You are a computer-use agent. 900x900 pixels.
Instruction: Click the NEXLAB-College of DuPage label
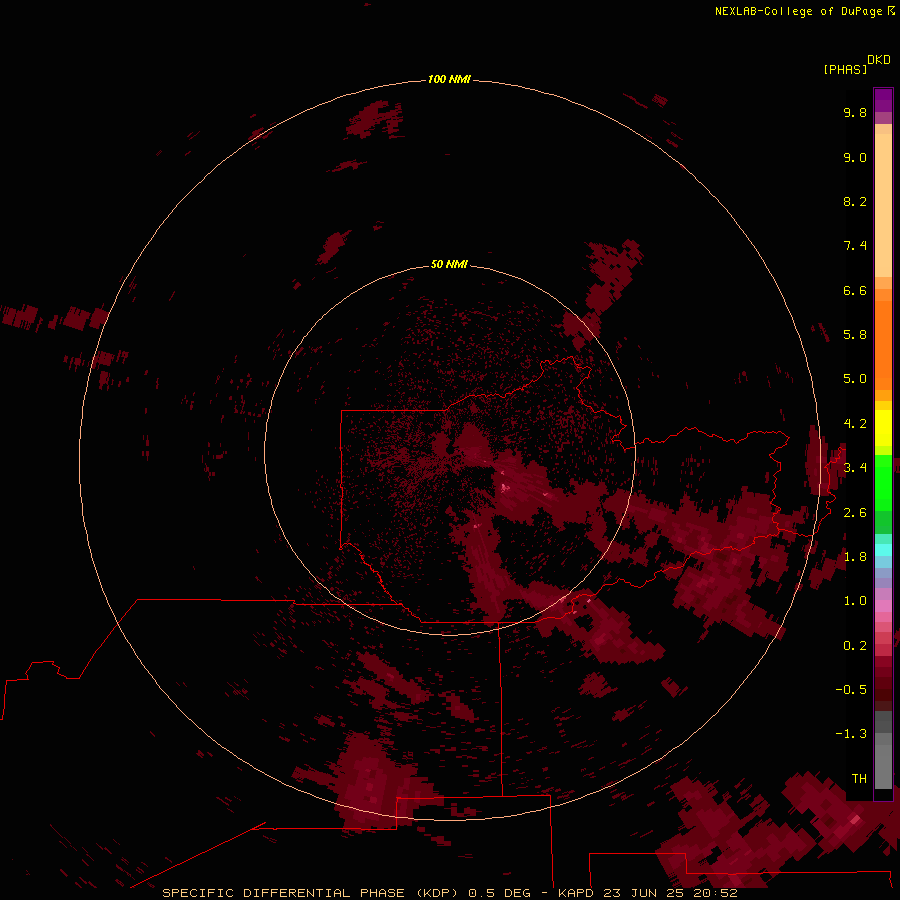[x=798, y=11]
